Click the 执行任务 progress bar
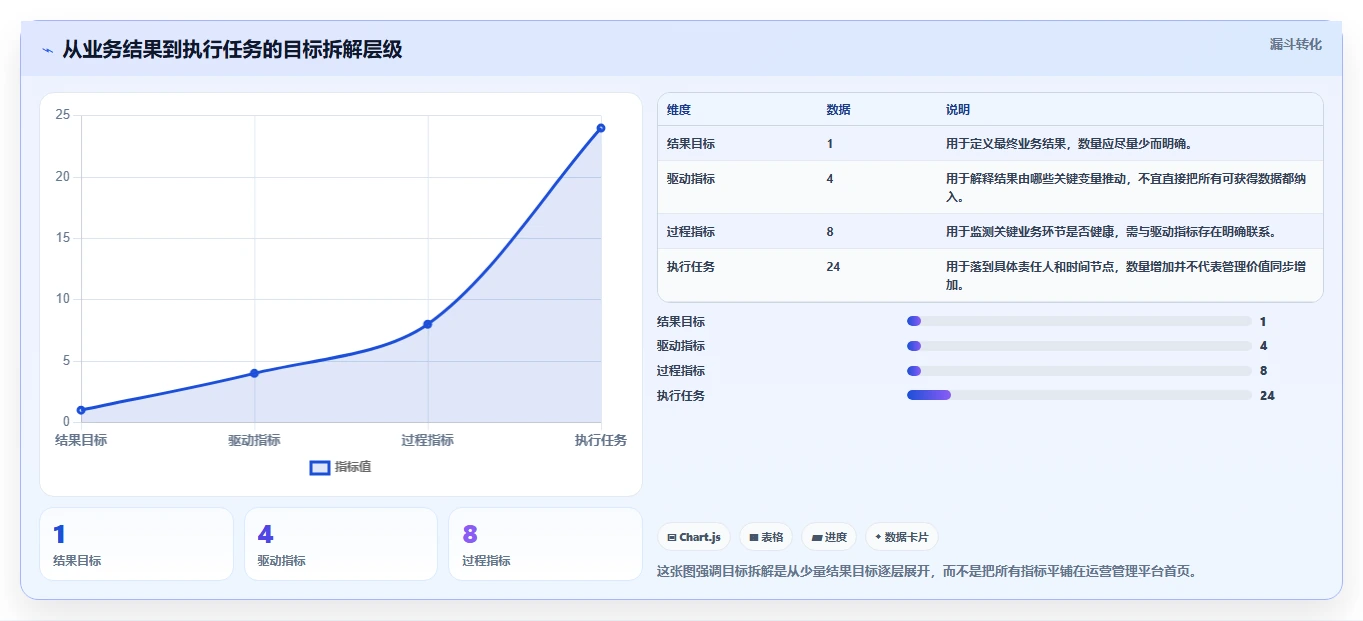Image resolution: width=1363 pixels, height=621 pixels. pos(1079,395)
